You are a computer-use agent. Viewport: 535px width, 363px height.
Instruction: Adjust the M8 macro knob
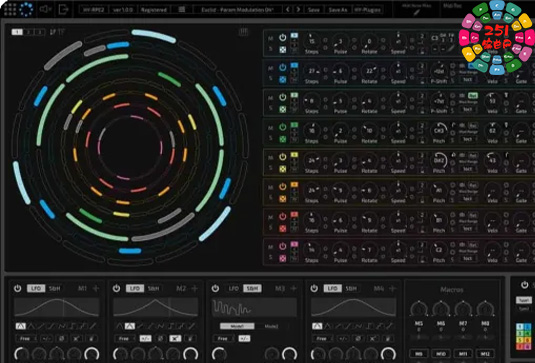pos(485,309)
